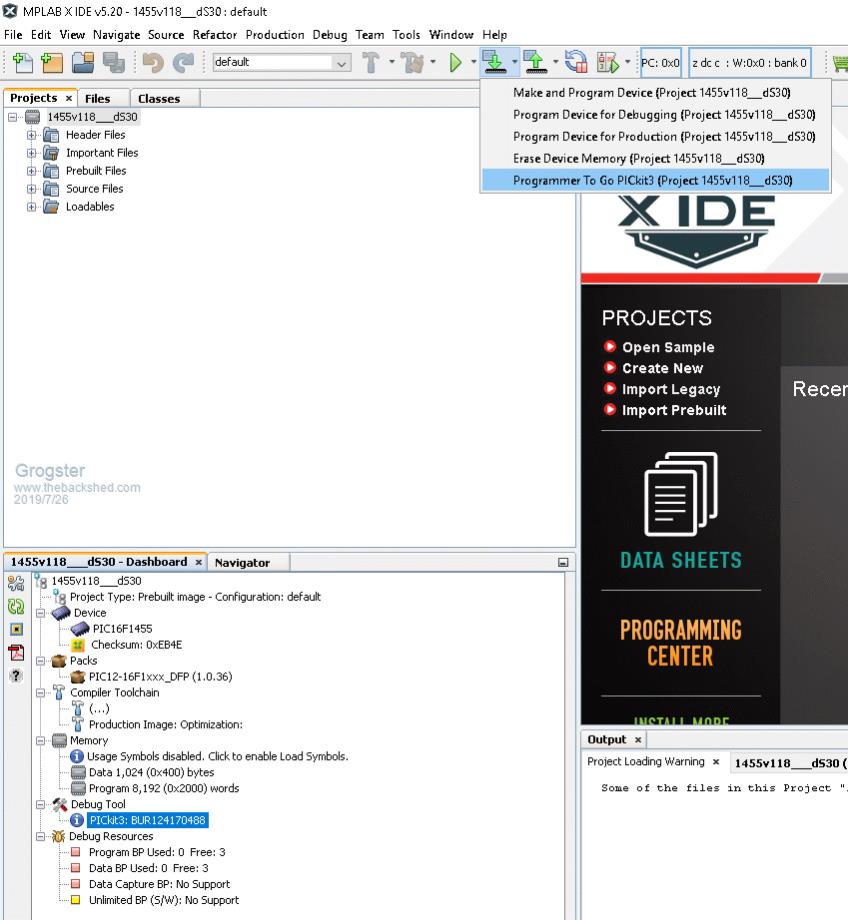Click the PC: 0x0 status field

click(661, 63)
